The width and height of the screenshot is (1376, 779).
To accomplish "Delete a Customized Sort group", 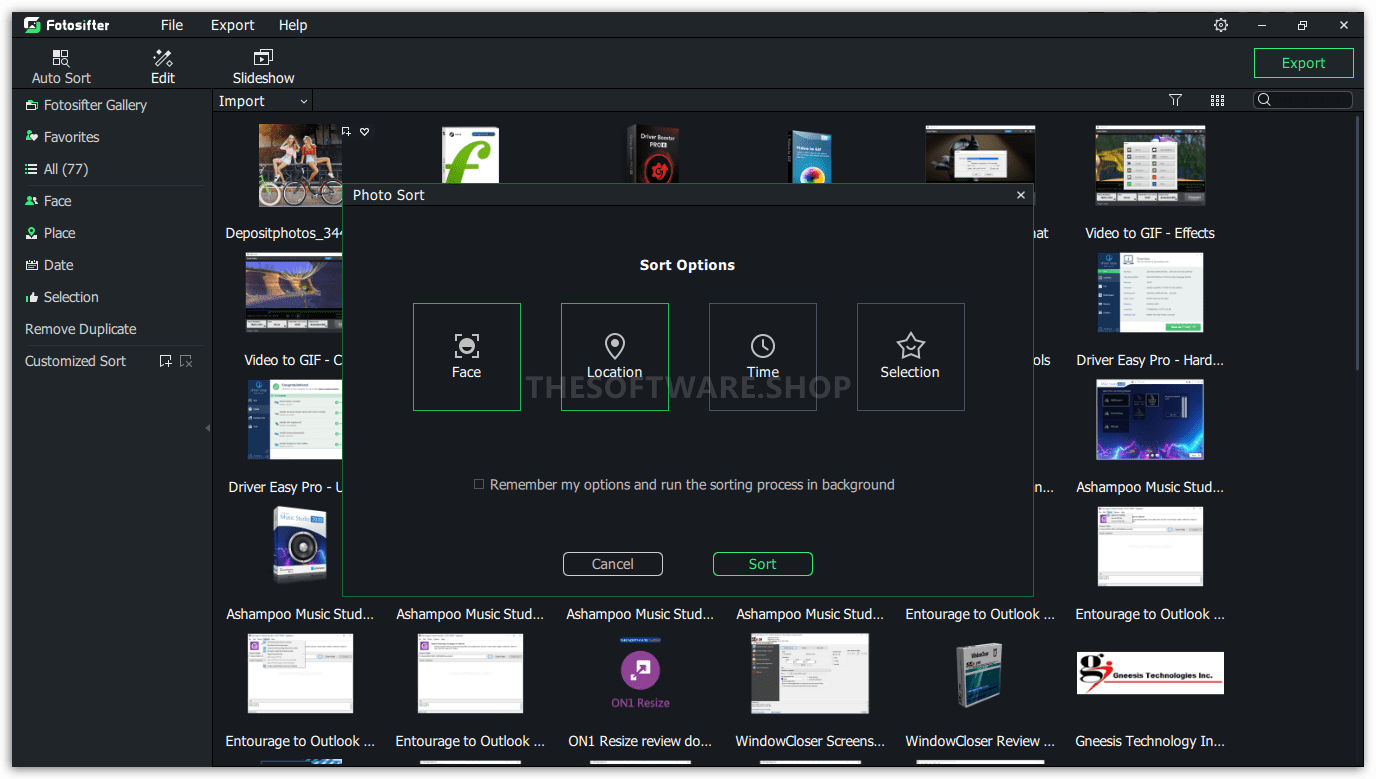I will click(186, 361).
